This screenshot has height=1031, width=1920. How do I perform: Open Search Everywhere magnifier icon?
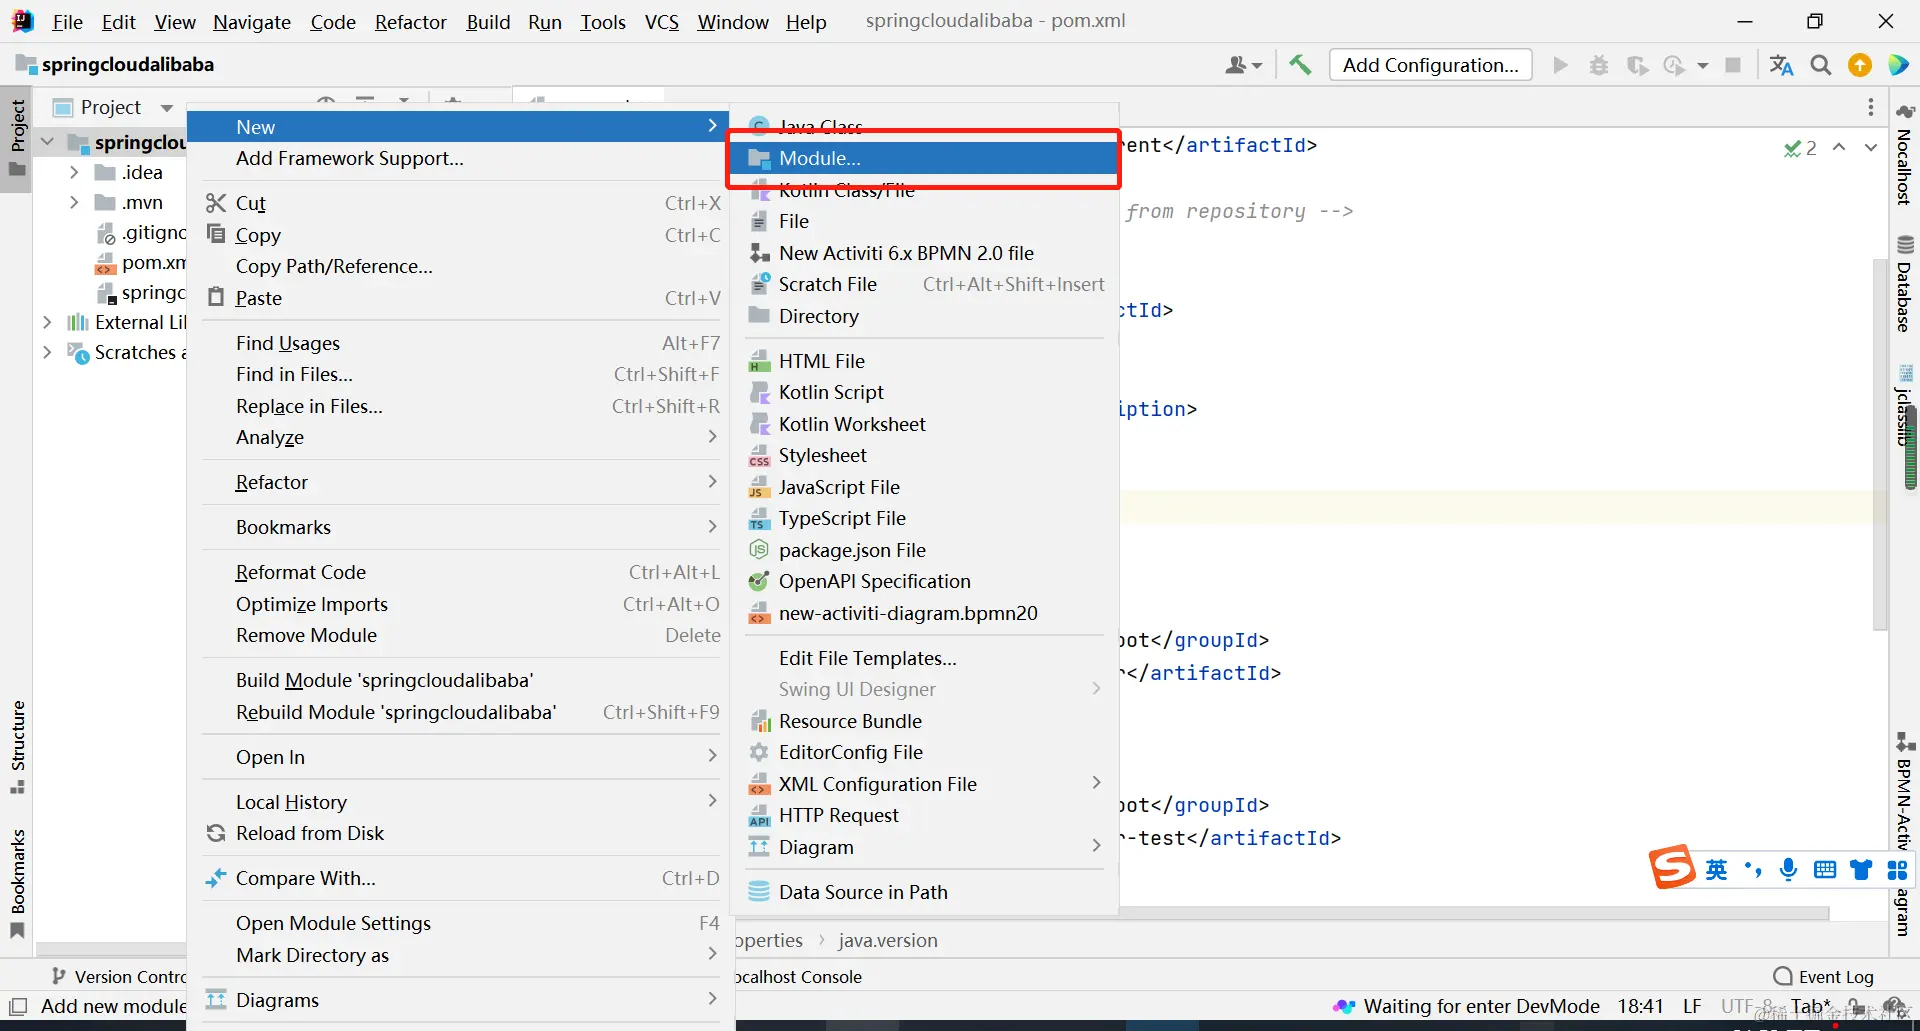click(x=1821, y=65)
